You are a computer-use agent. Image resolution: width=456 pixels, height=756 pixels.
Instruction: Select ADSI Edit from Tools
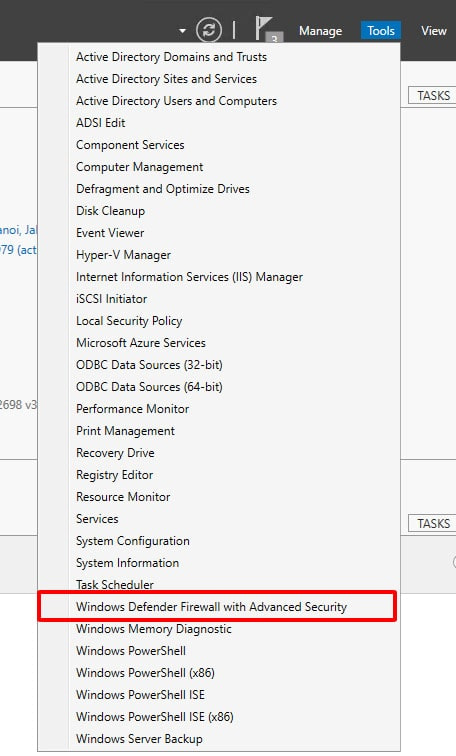click(219, 123)
